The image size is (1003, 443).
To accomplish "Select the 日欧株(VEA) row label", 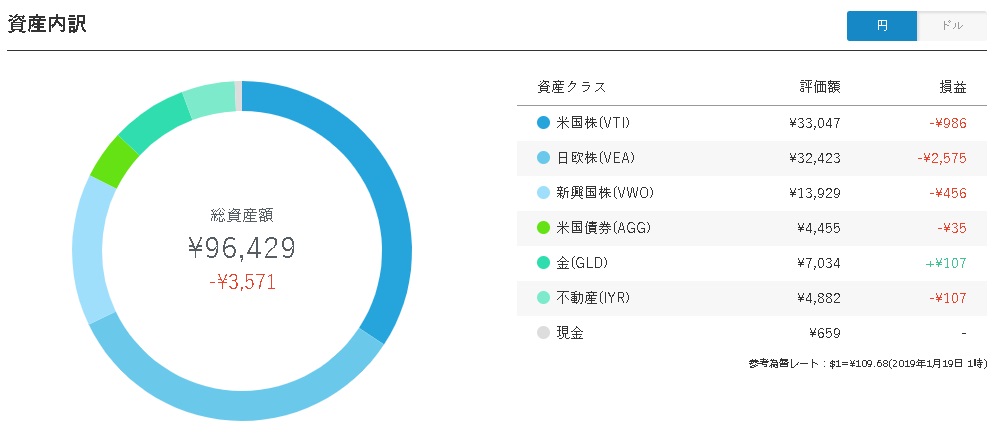I will click(x=596, y=158).
